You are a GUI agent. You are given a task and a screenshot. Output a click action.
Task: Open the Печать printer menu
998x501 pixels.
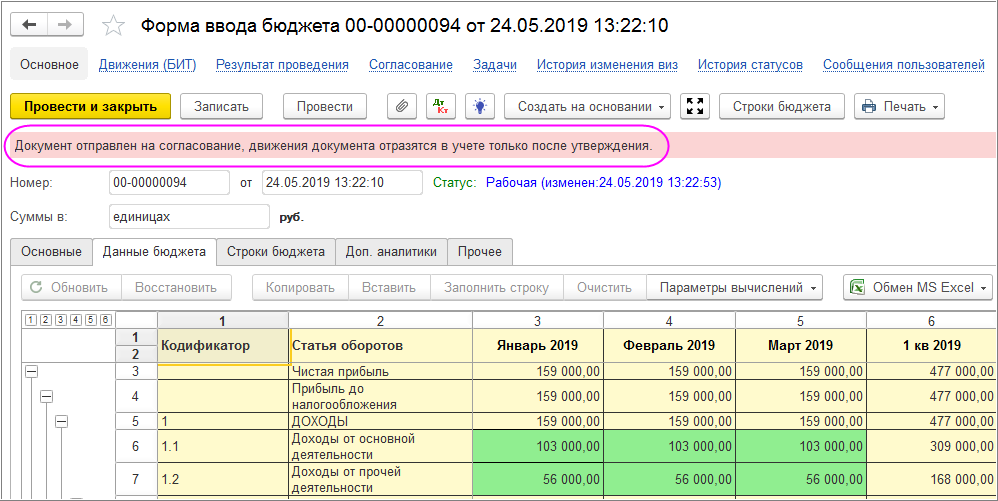coord(899,106)
